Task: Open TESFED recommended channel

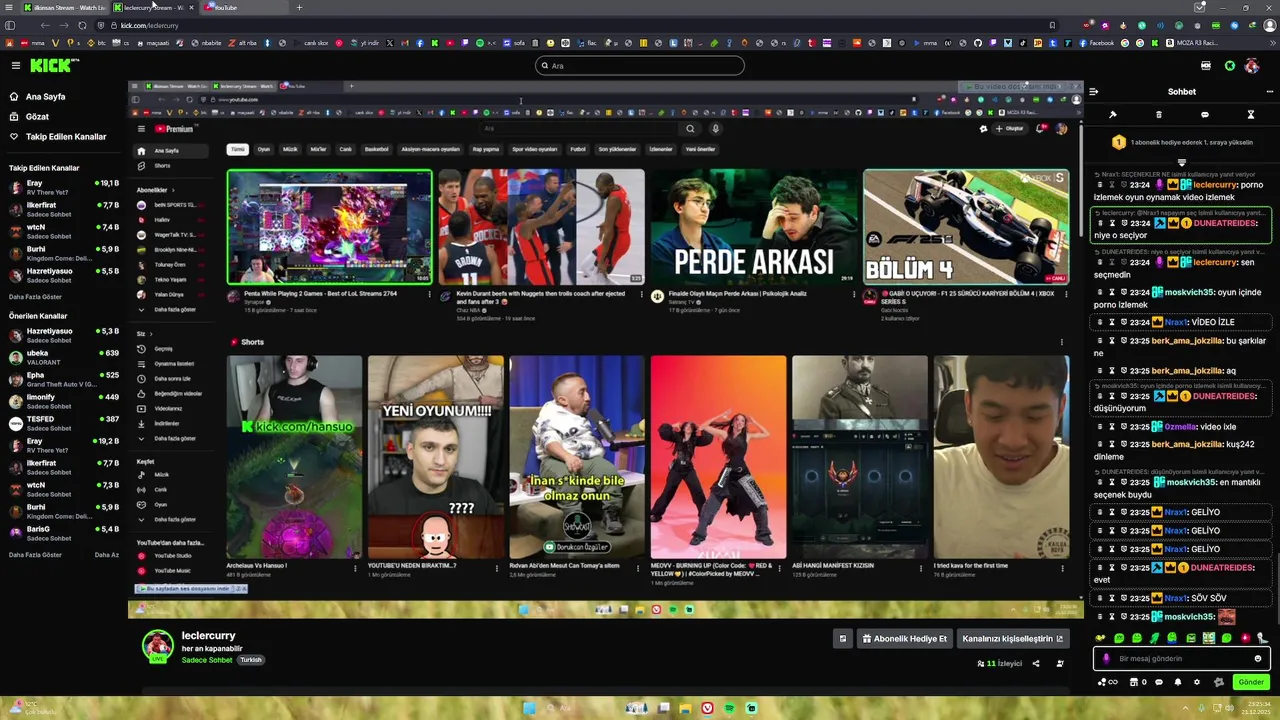Action: (x=64, y=423)
